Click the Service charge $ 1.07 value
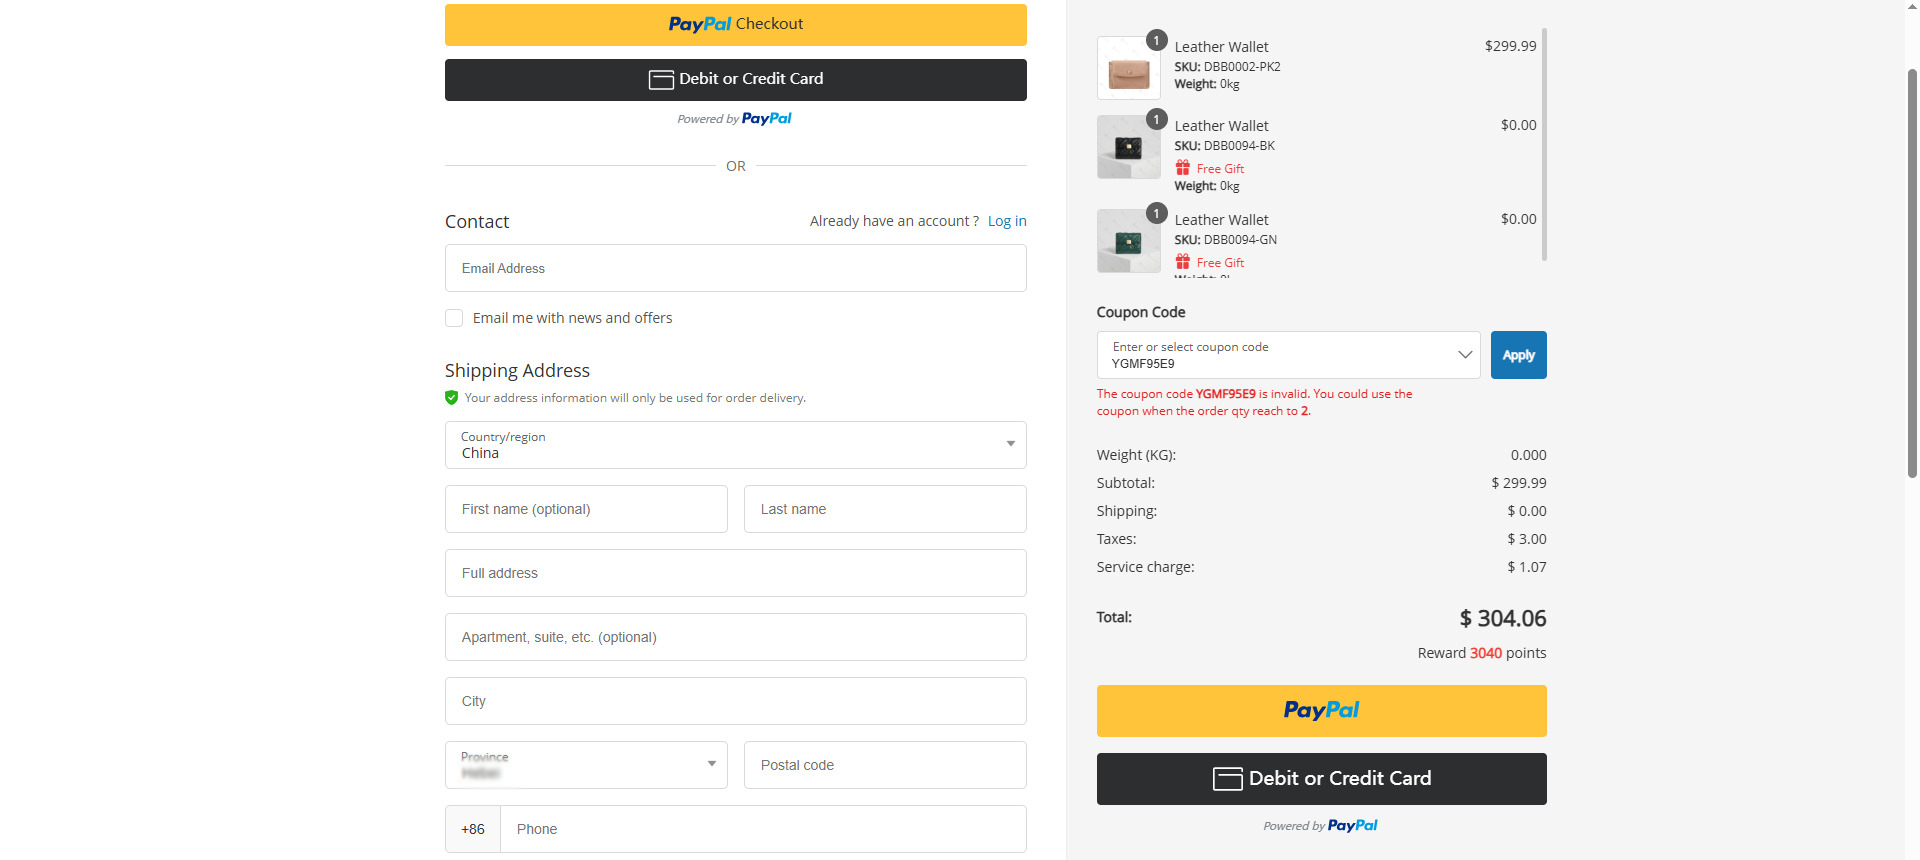This screenshot has height=860, width=1920. click(x=1527, y=567)
